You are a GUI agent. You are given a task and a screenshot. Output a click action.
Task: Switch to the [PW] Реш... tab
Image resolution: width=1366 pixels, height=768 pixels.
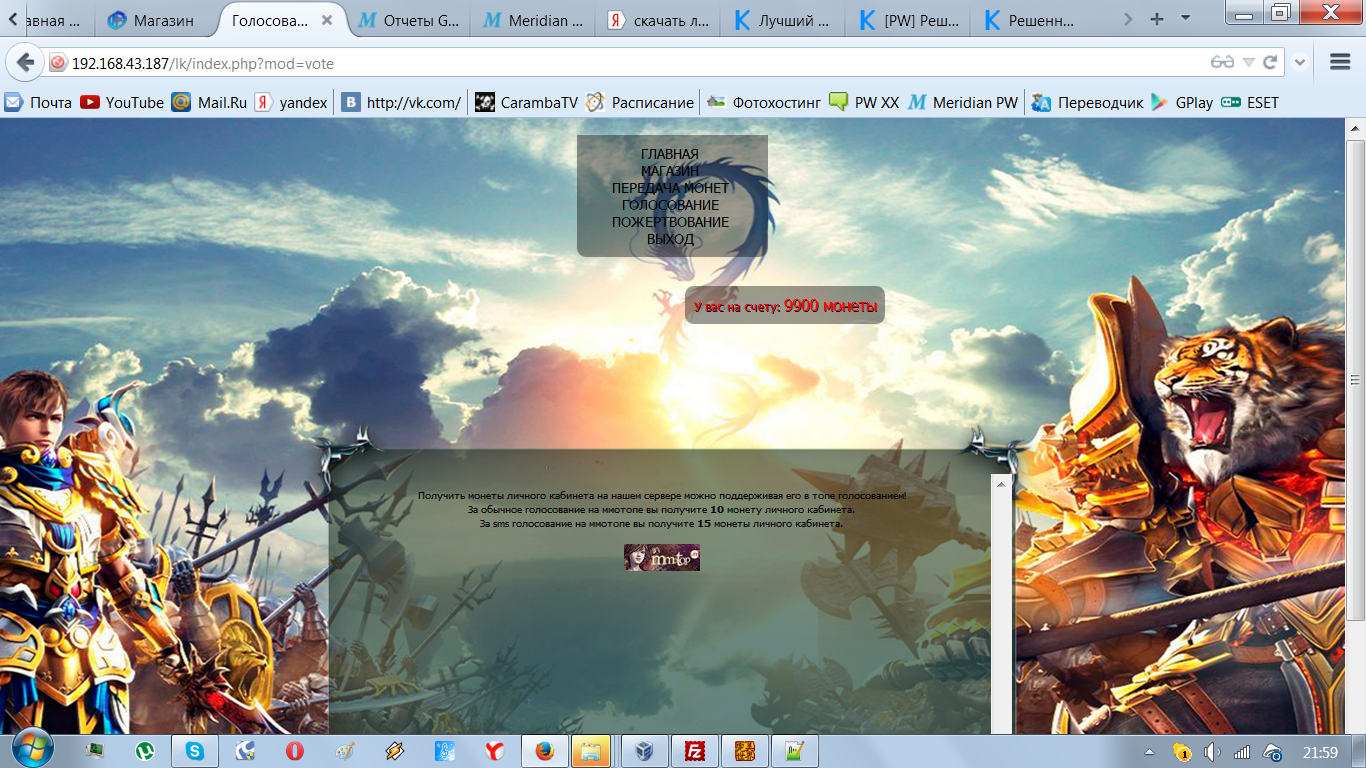coord(910,20)
